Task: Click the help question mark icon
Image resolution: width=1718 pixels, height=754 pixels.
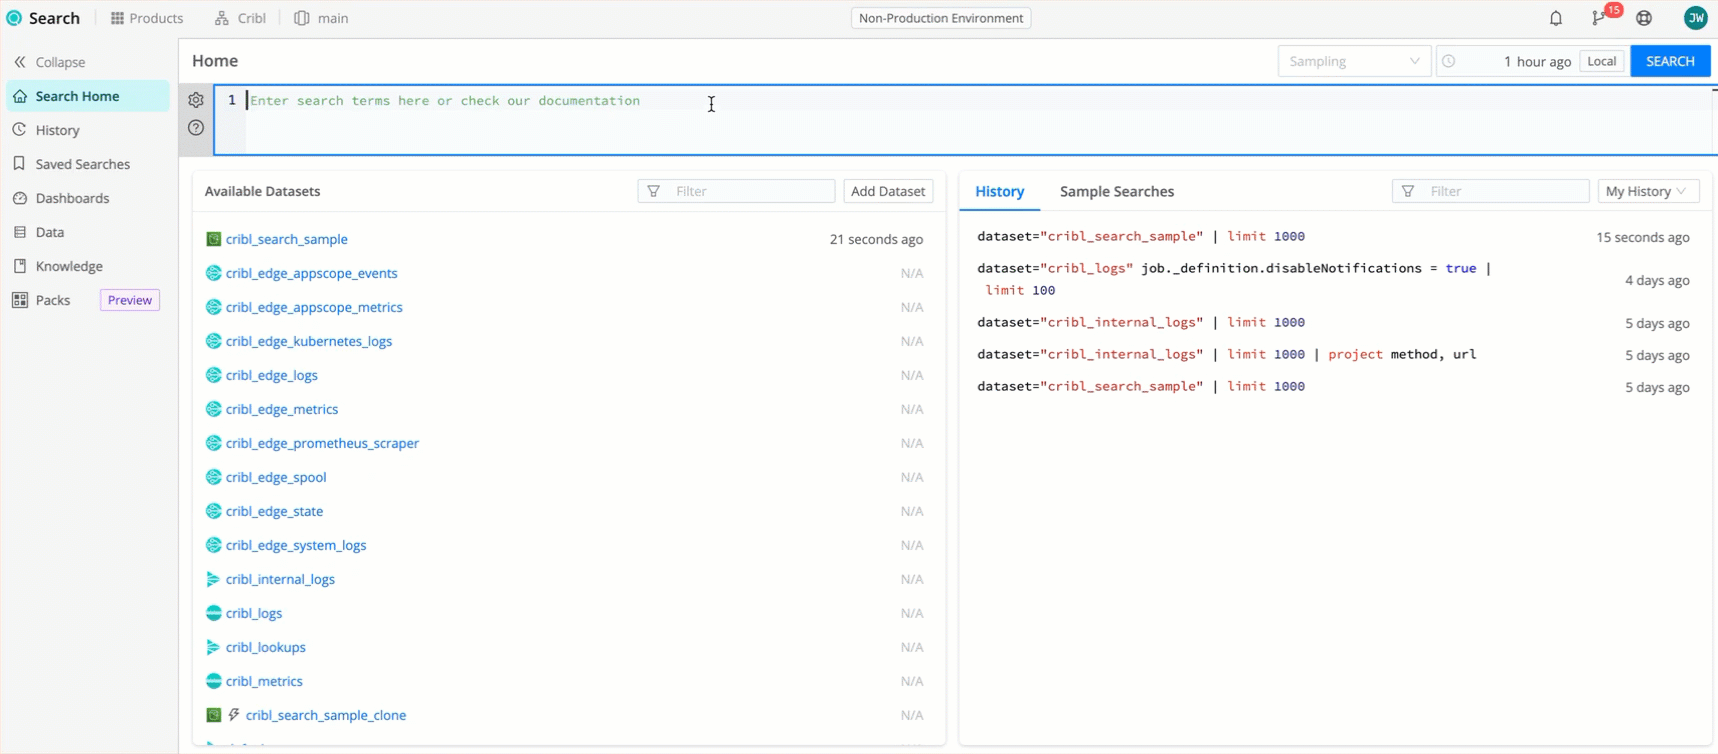Action: pyautogui.click(x=196, y=128)
